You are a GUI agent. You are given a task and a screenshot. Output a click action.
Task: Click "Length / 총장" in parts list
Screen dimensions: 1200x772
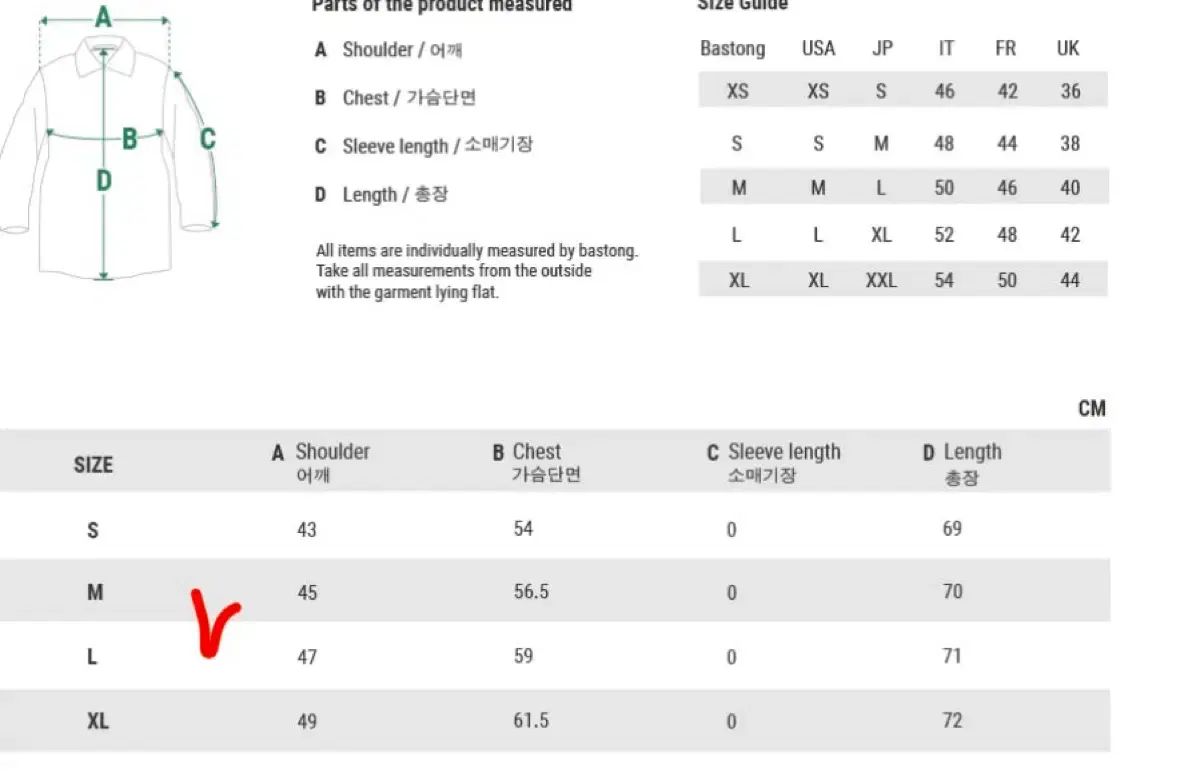[395, 195]
